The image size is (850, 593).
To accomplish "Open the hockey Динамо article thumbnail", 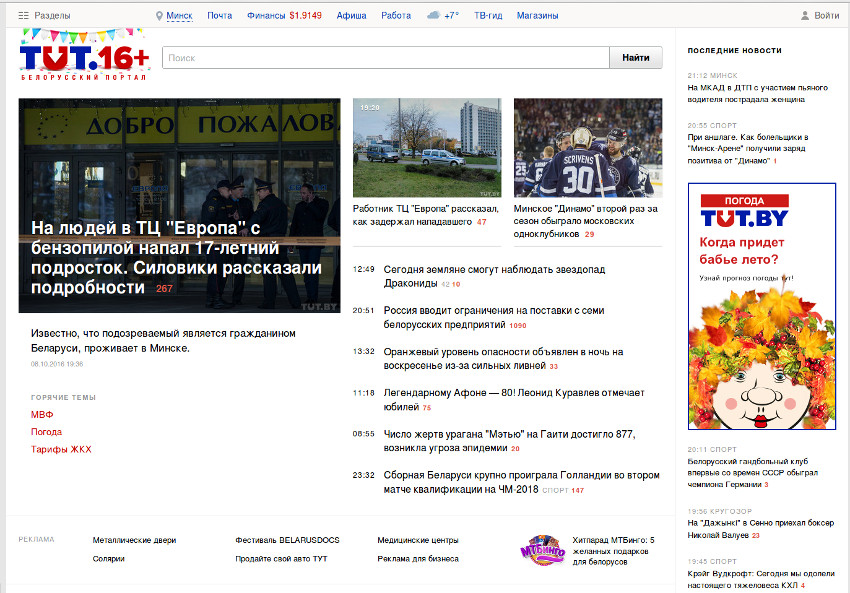I will pyautogui.click(x=587, y=148).
